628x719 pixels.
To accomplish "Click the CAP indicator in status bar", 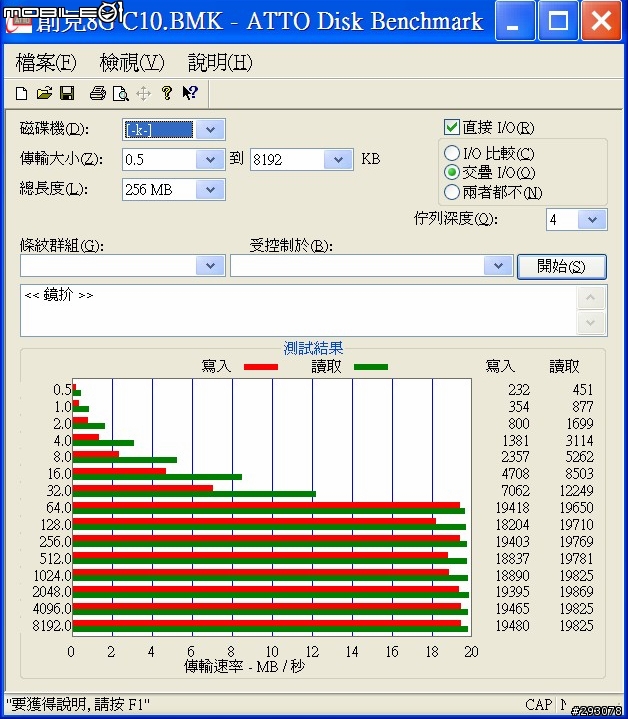I will (539, 704).
